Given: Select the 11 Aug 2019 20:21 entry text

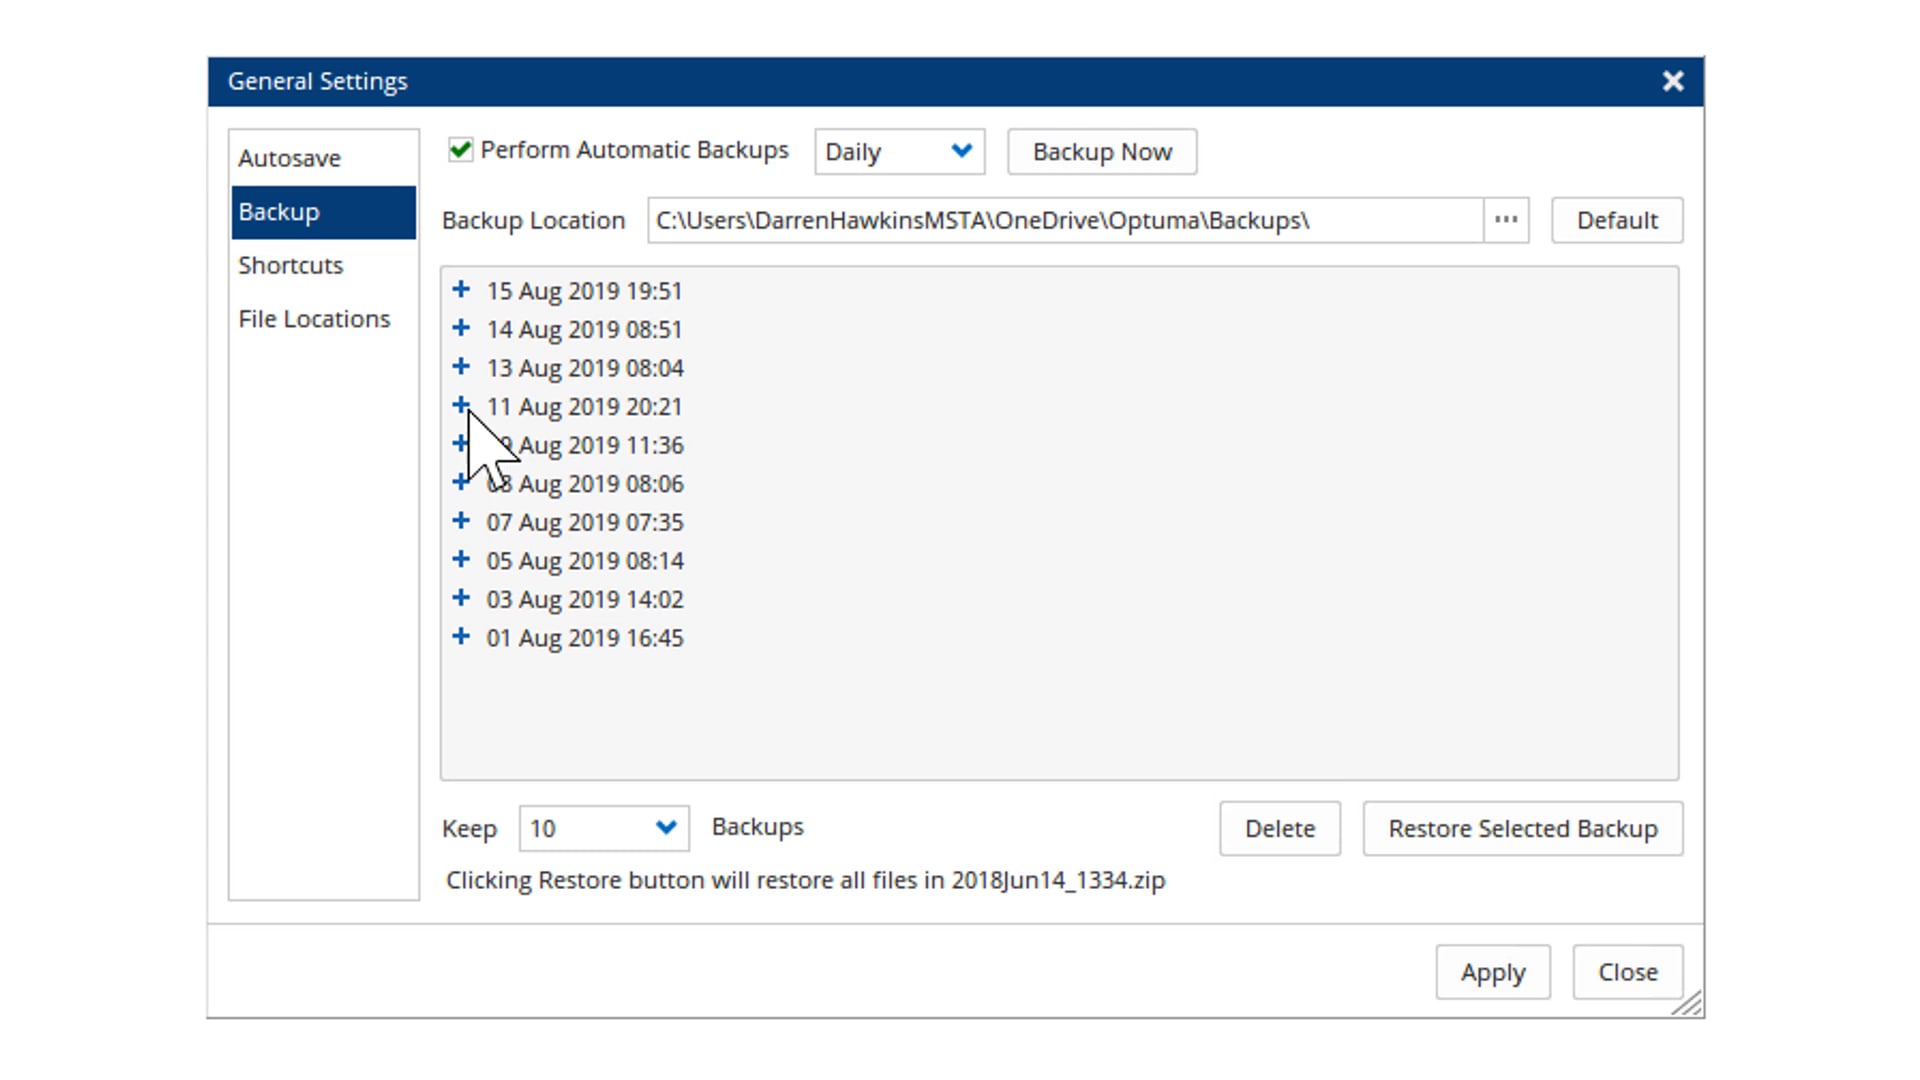Looking at the screenshot, I should tap(585, 406).
